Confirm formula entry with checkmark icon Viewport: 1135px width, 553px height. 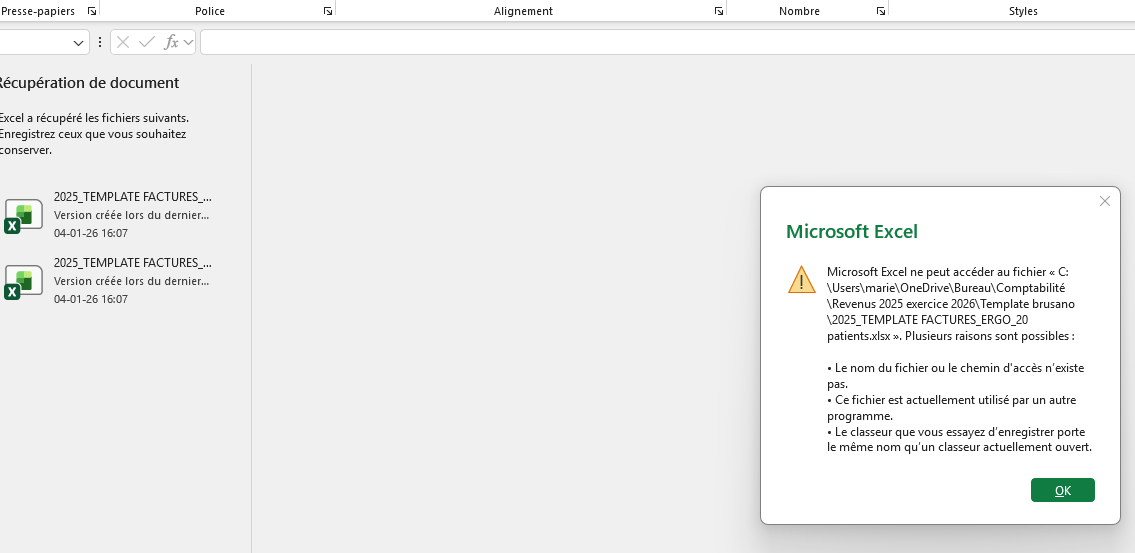(x=147, y=42)
